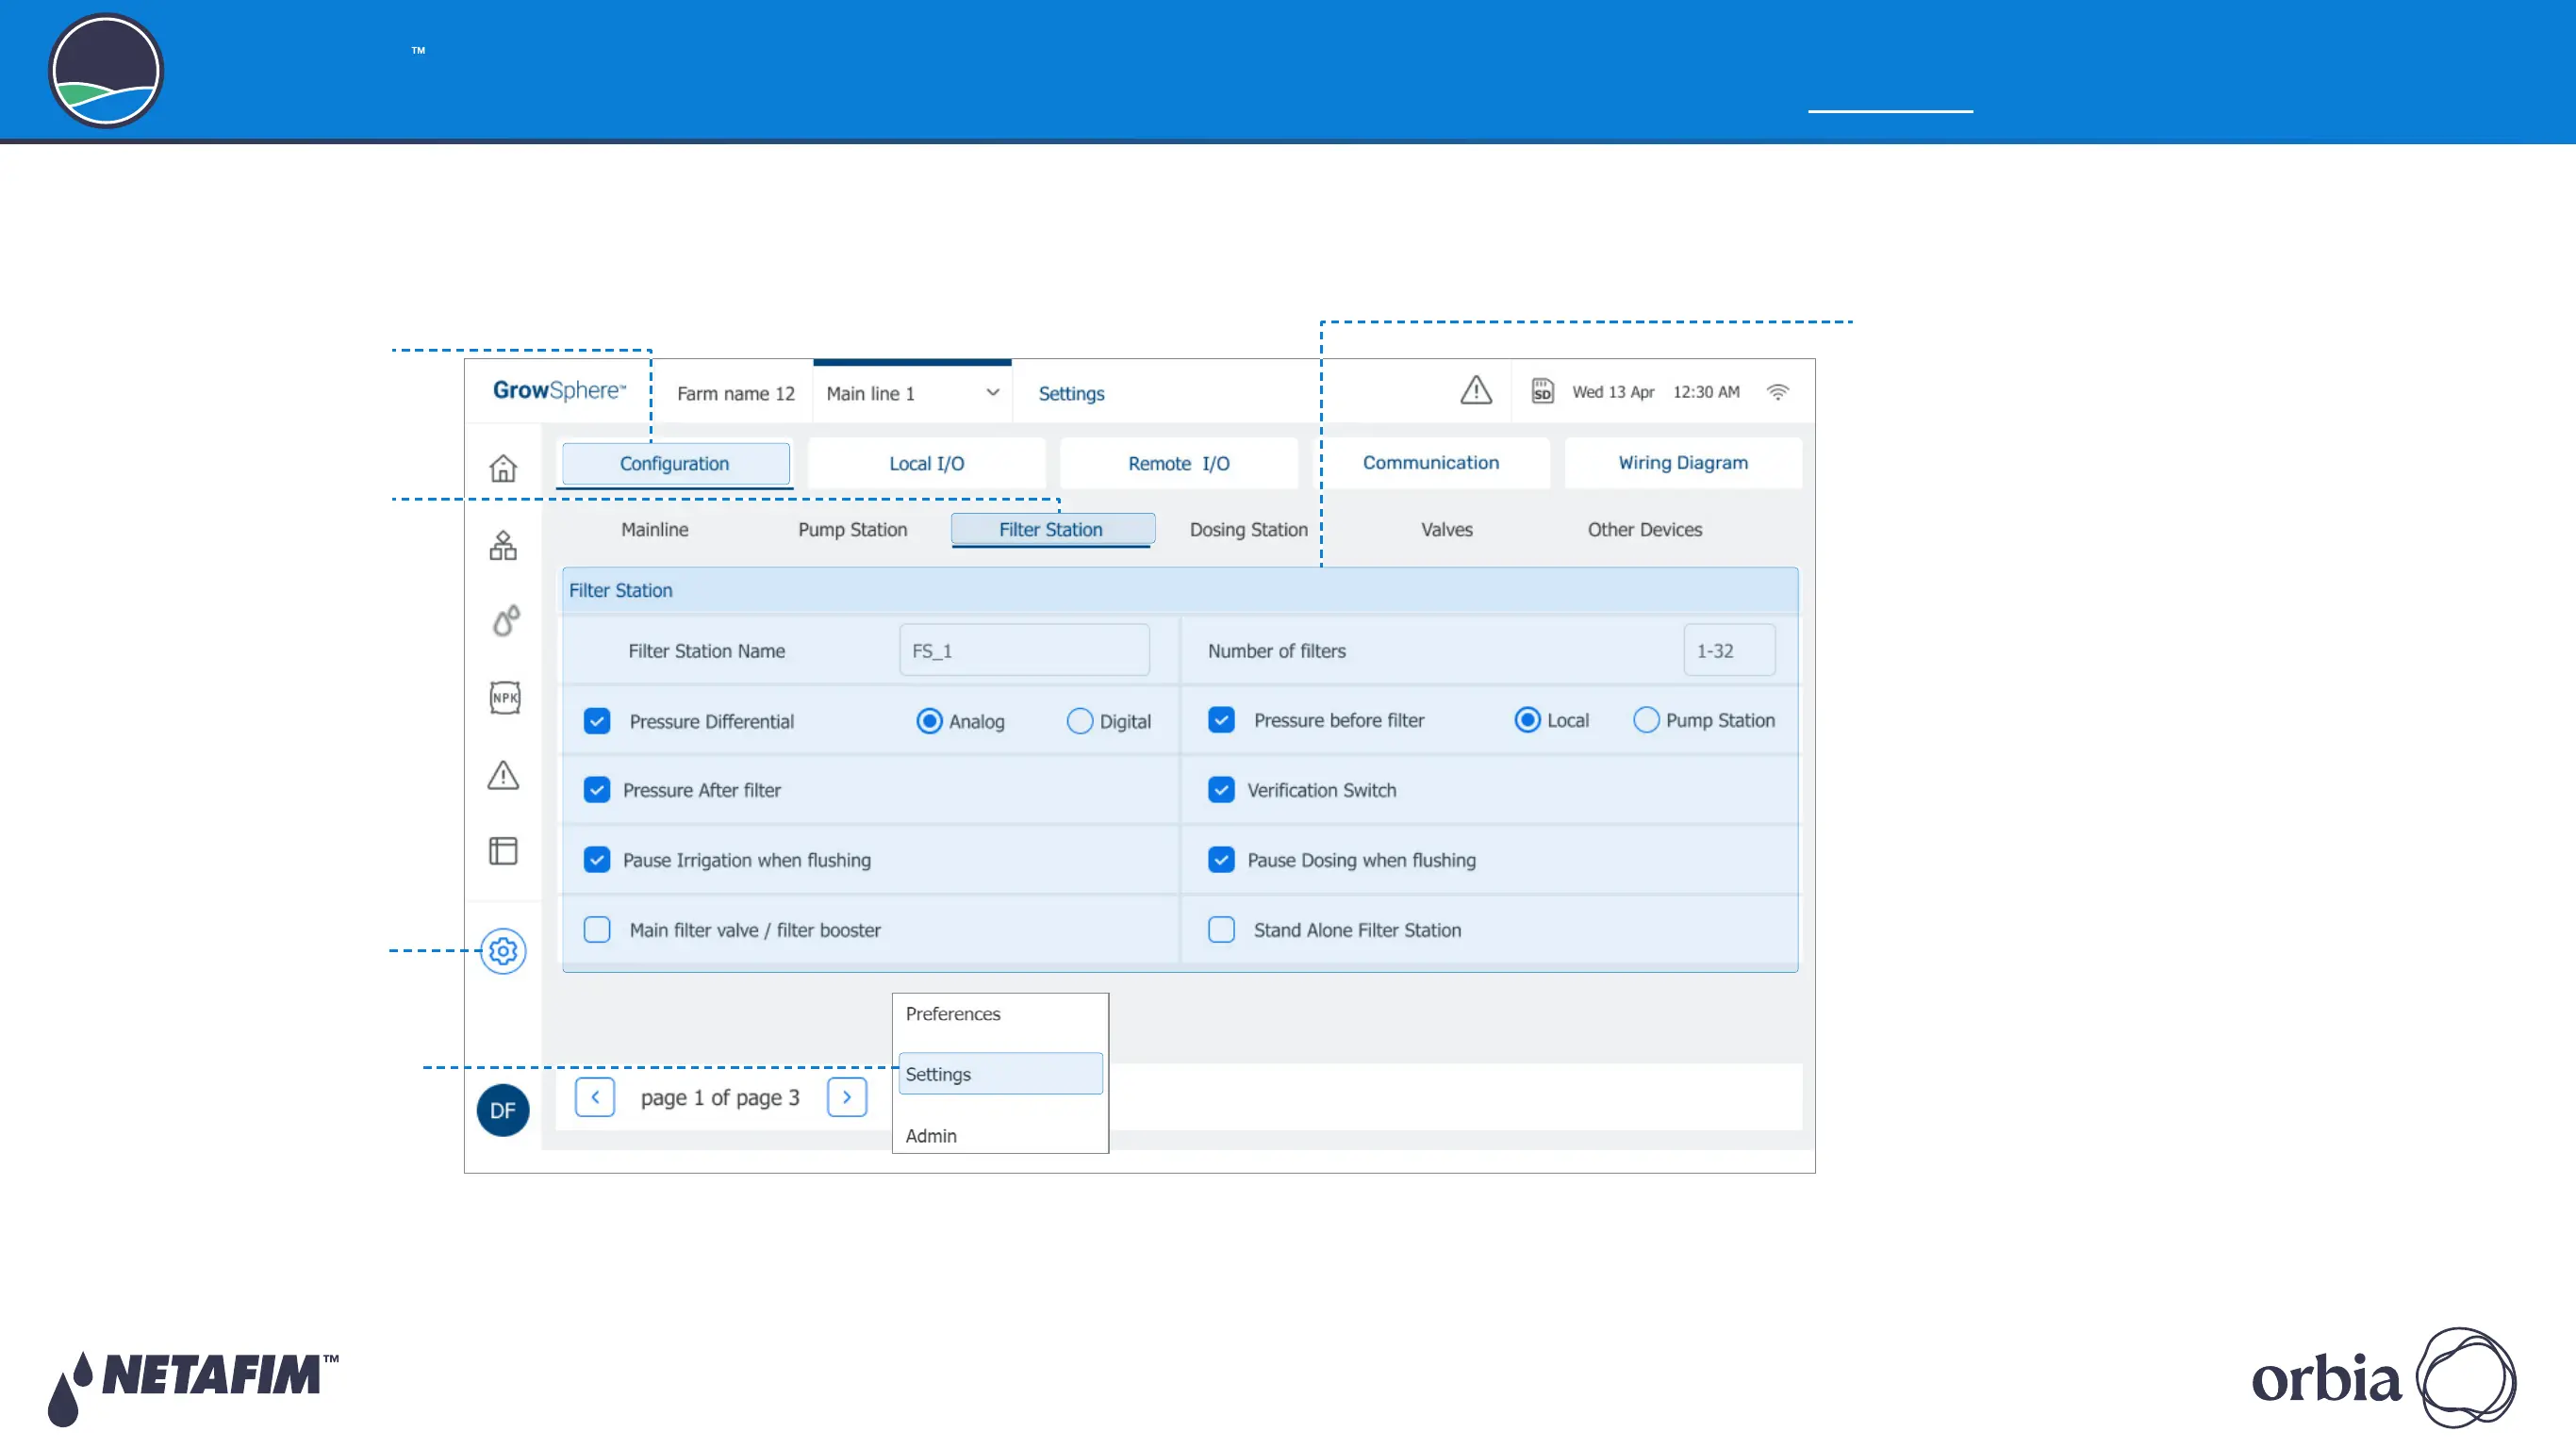The height and width of the screenshot is (1448, 2576).
Task: Open the Local I/O tab
Action: [927, 463]
